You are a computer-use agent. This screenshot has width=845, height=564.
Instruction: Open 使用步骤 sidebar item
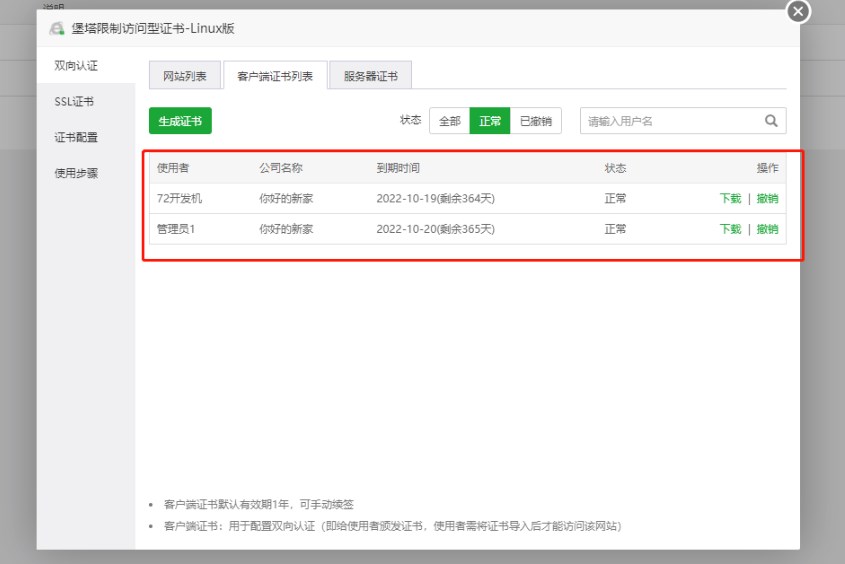coord(76,173)
